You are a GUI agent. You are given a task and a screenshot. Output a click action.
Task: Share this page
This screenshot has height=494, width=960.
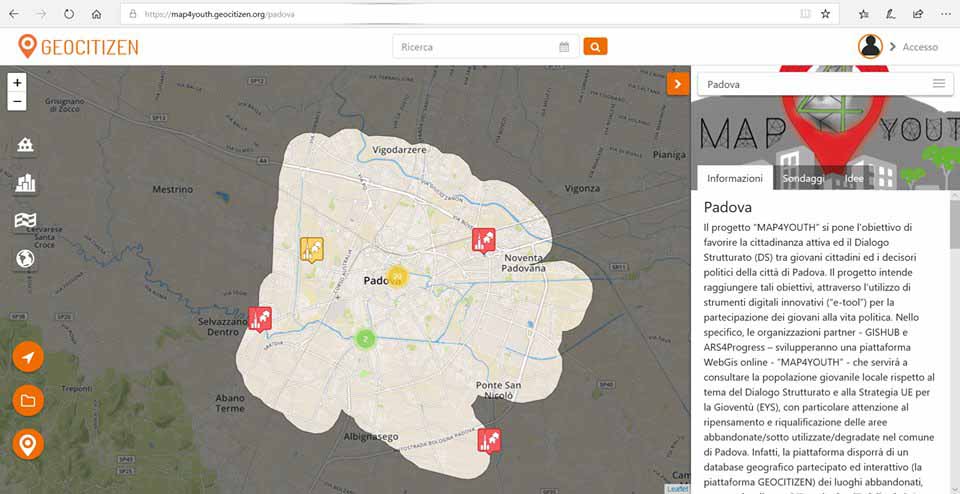[918, 13]
